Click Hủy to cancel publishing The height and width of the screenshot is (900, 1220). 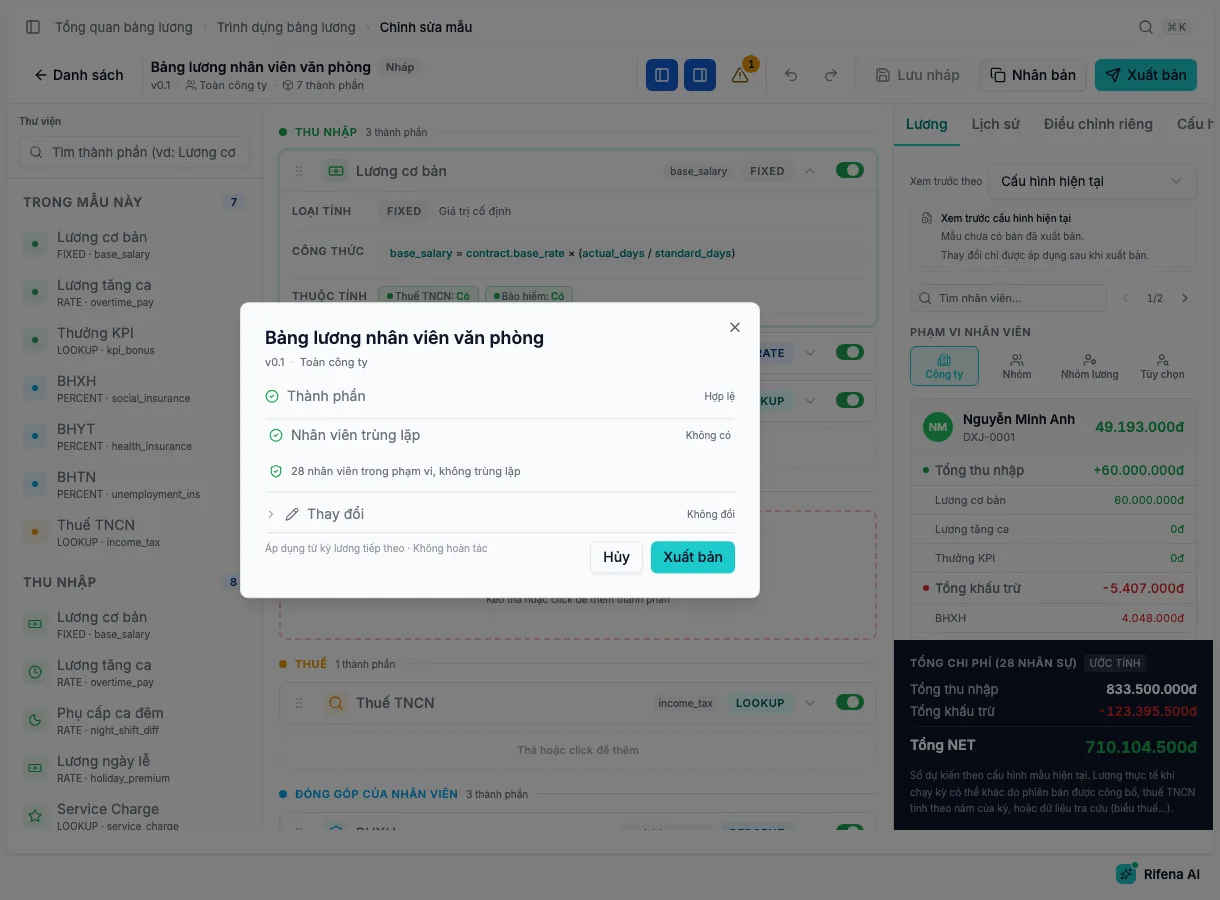[x=616, y=557]
